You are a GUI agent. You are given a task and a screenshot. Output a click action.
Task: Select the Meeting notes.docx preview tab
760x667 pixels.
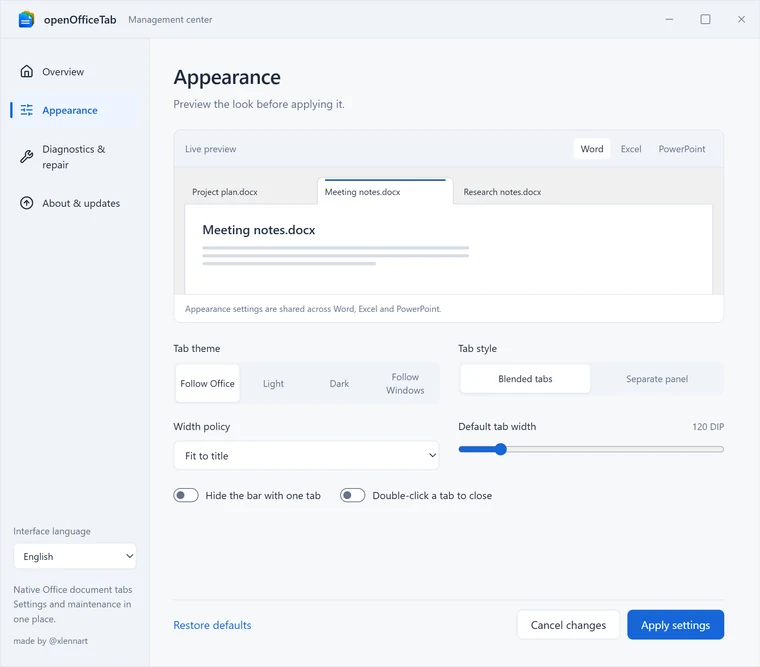click(385, 192)
